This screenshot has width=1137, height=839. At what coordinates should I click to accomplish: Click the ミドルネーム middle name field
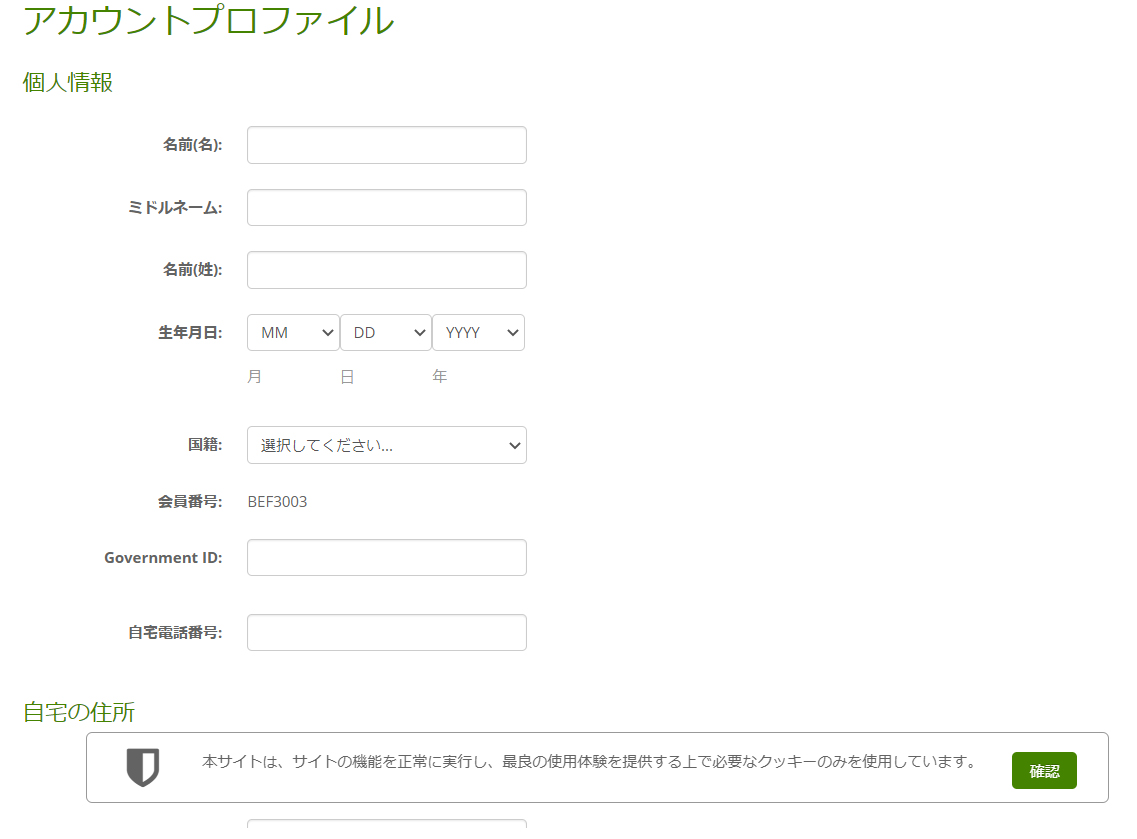[x=386, y=207]
